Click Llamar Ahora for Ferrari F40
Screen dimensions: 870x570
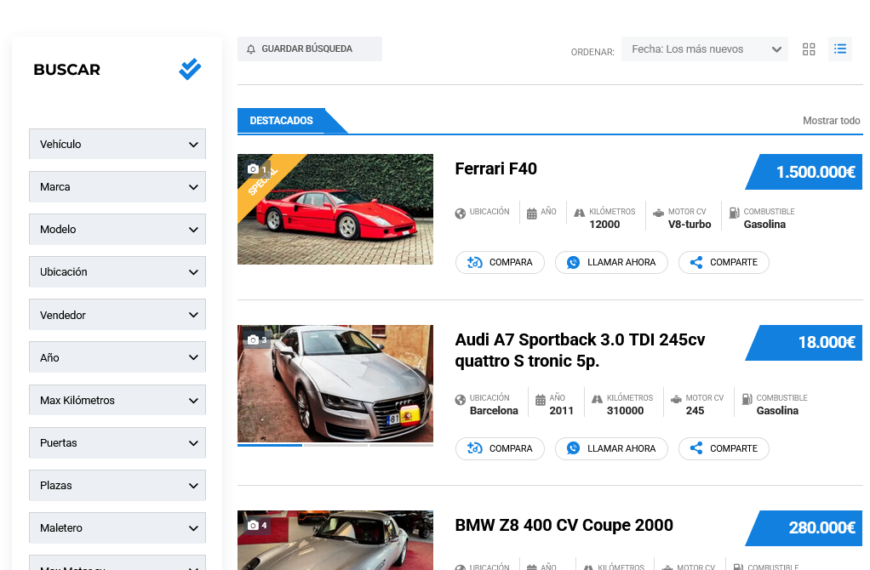(x=611, y=262)
